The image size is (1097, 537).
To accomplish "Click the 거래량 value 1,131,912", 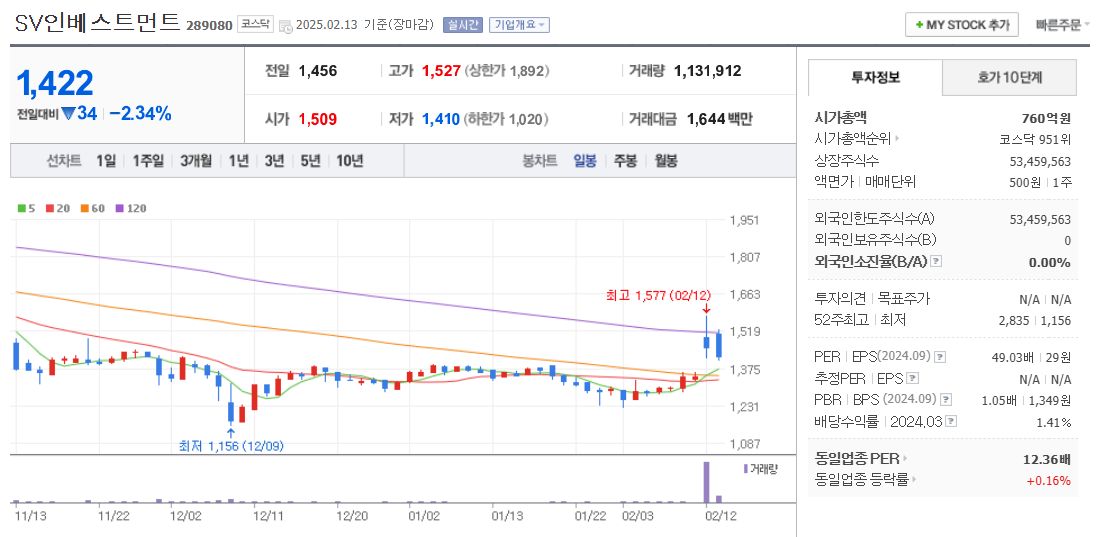I will (x=707, y=71).
